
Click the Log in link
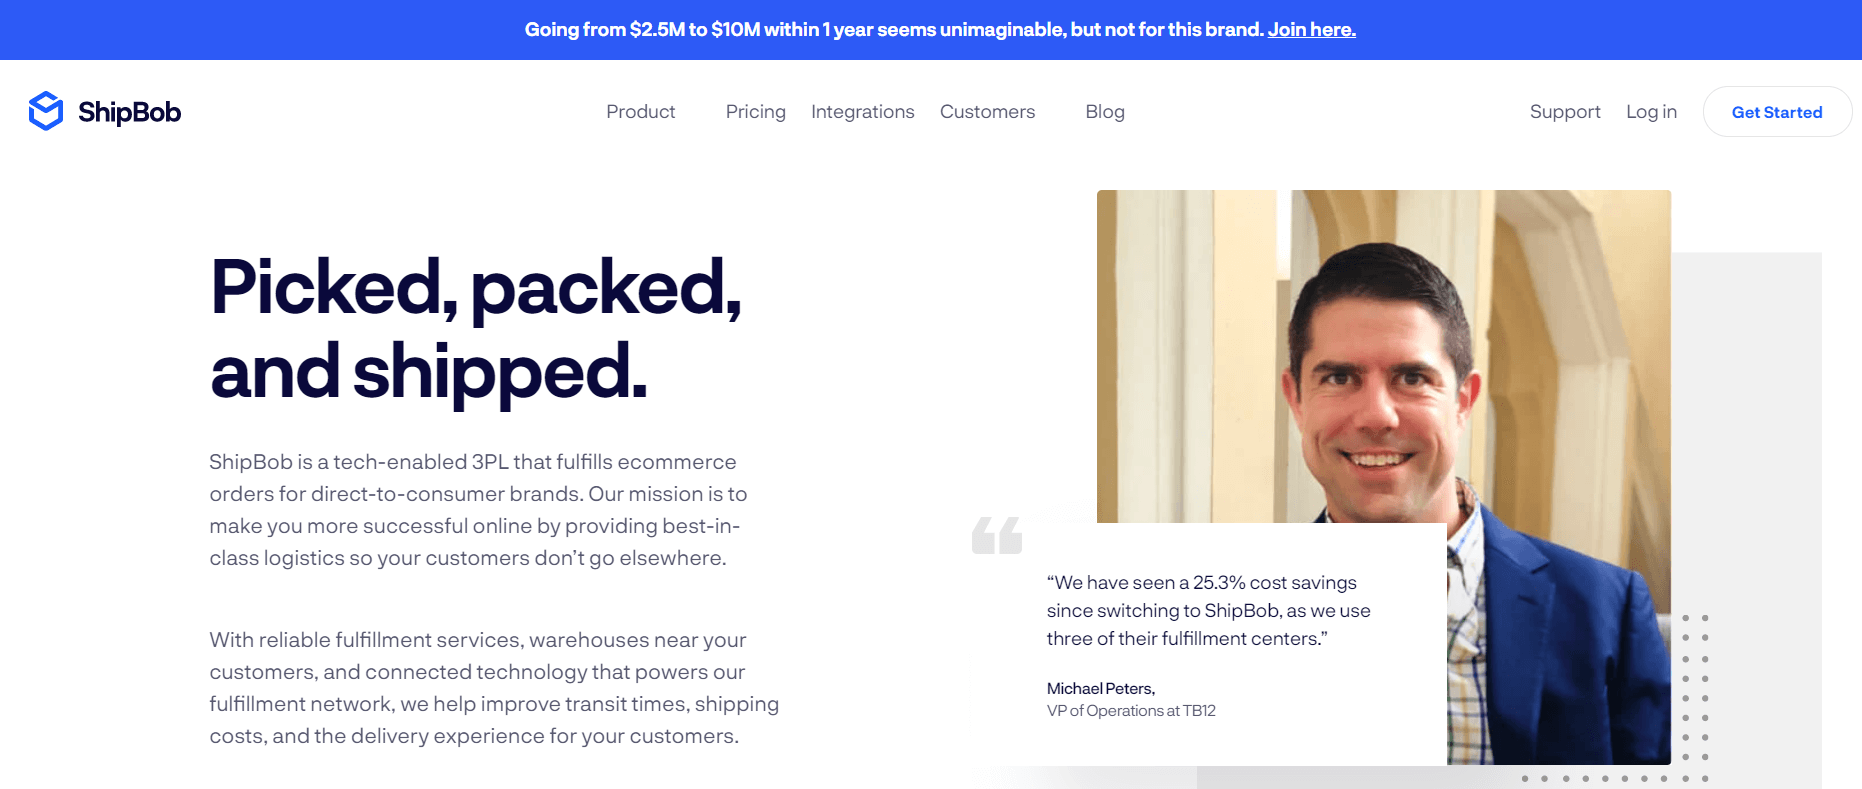click(1650, 112)
